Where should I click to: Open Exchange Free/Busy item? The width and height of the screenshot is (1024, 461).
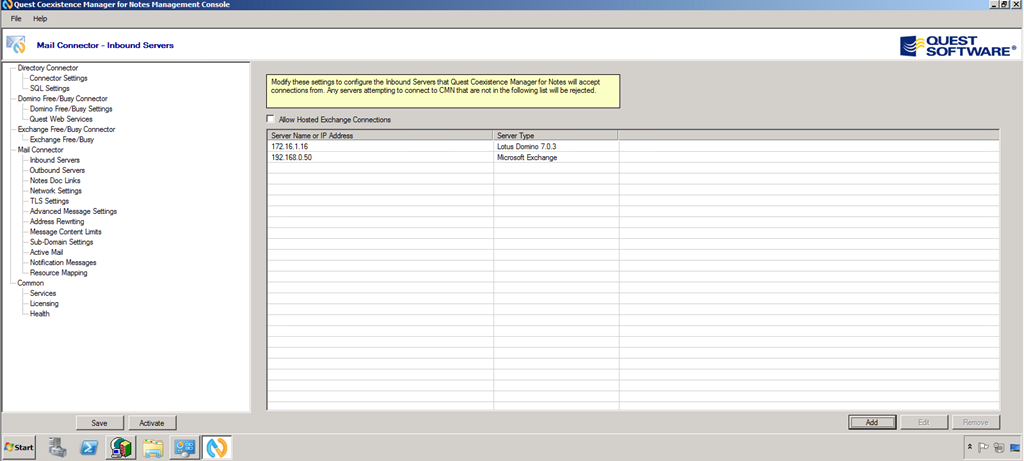click(62, 140)
